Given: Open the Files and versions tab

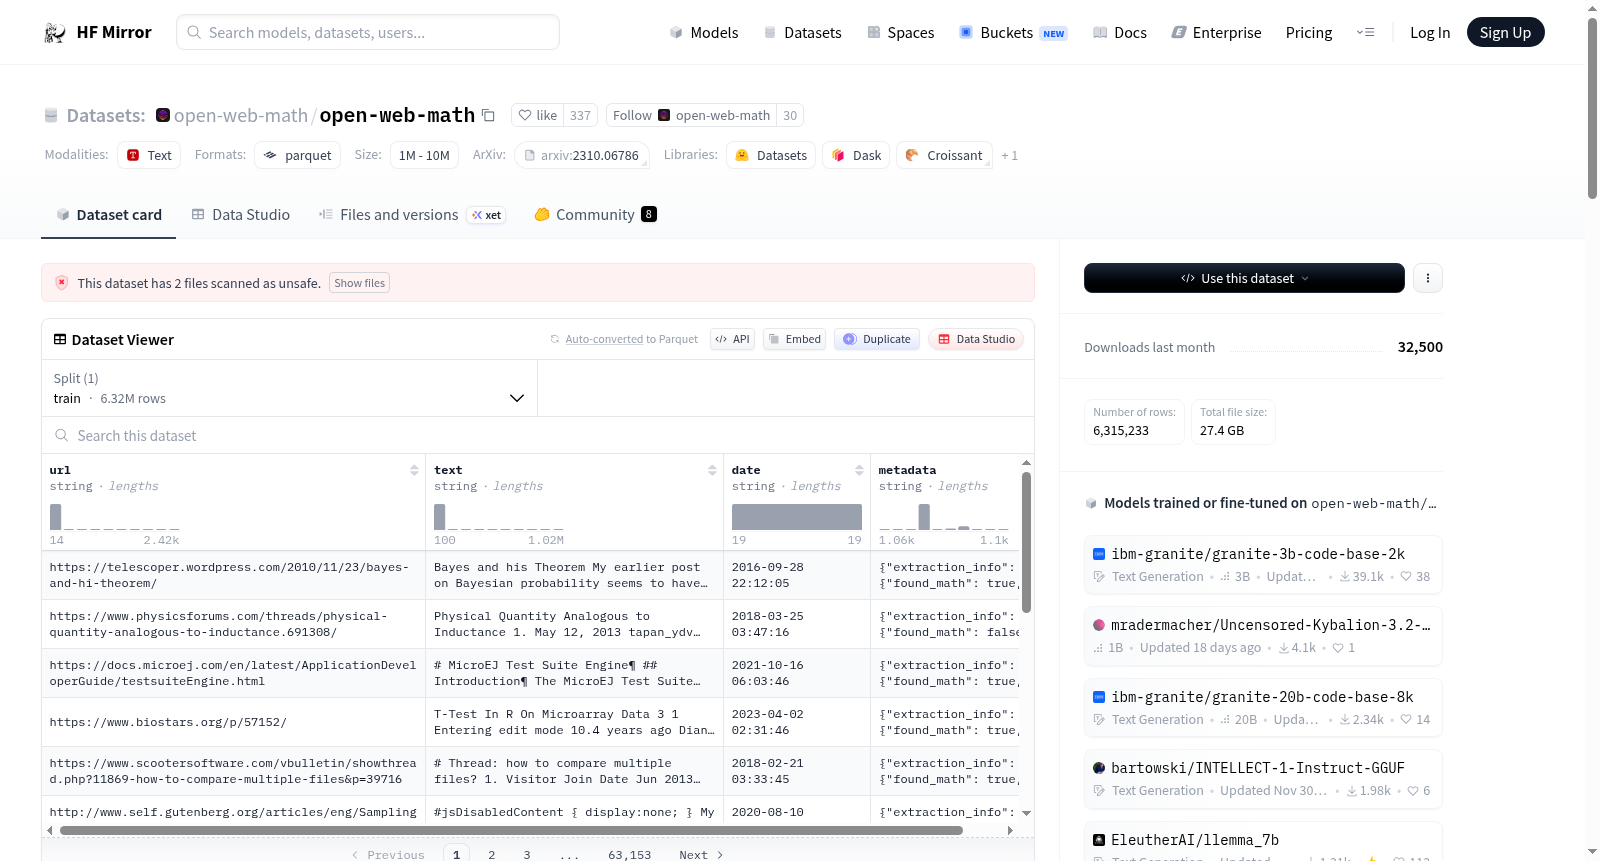Looking at the screenshot, I should [x=411, y=215].
